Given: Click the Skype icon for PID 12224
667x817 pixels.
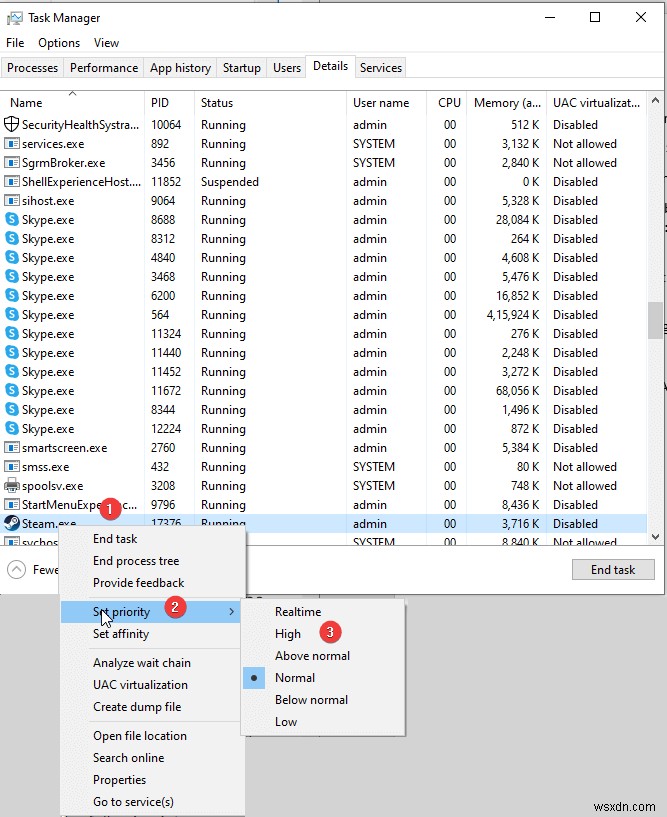Looking at the screenshot, I should click(11, 428).
